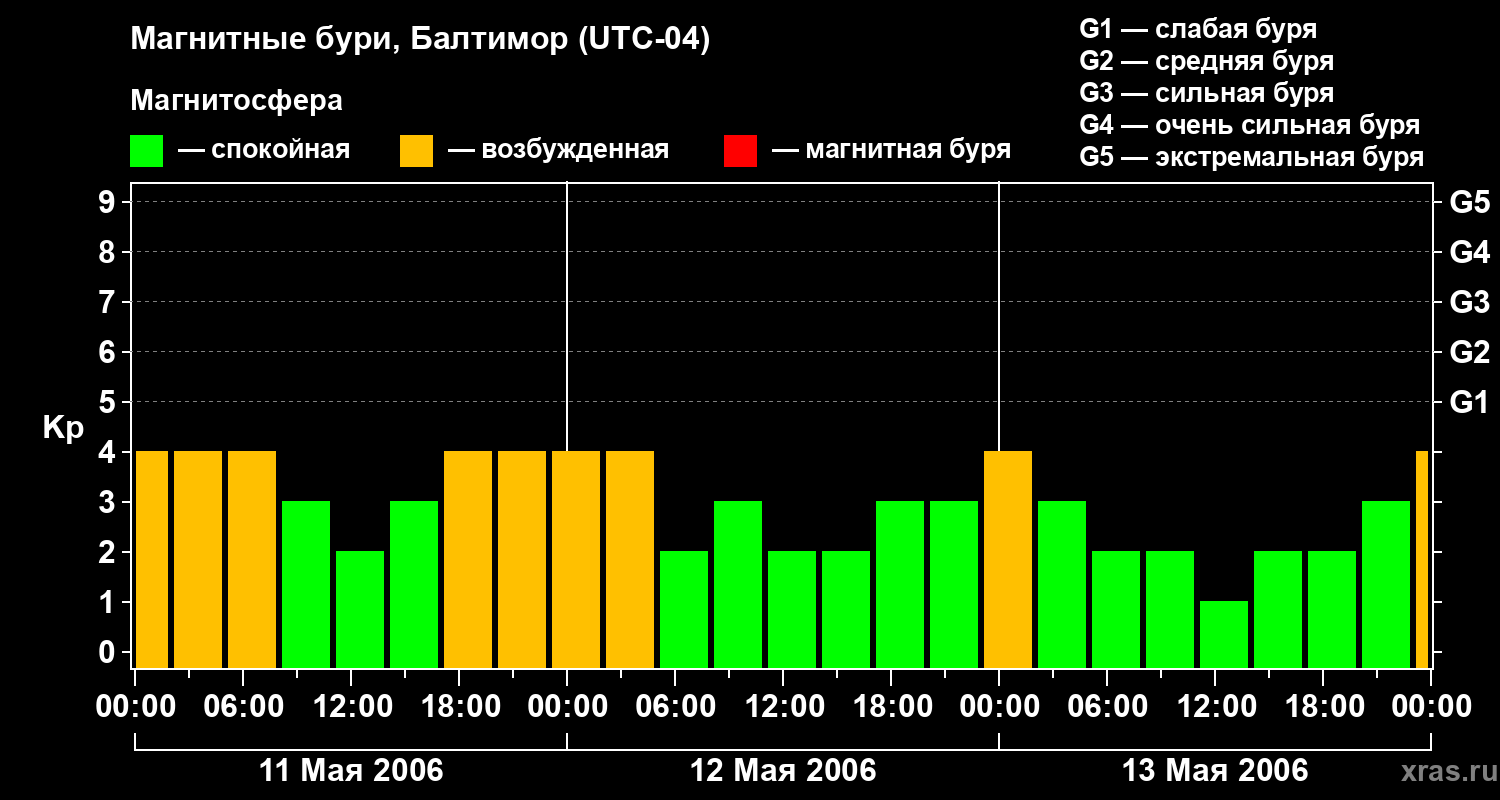Click the red 'магнитная буря' legend swatch

point(740,151)
